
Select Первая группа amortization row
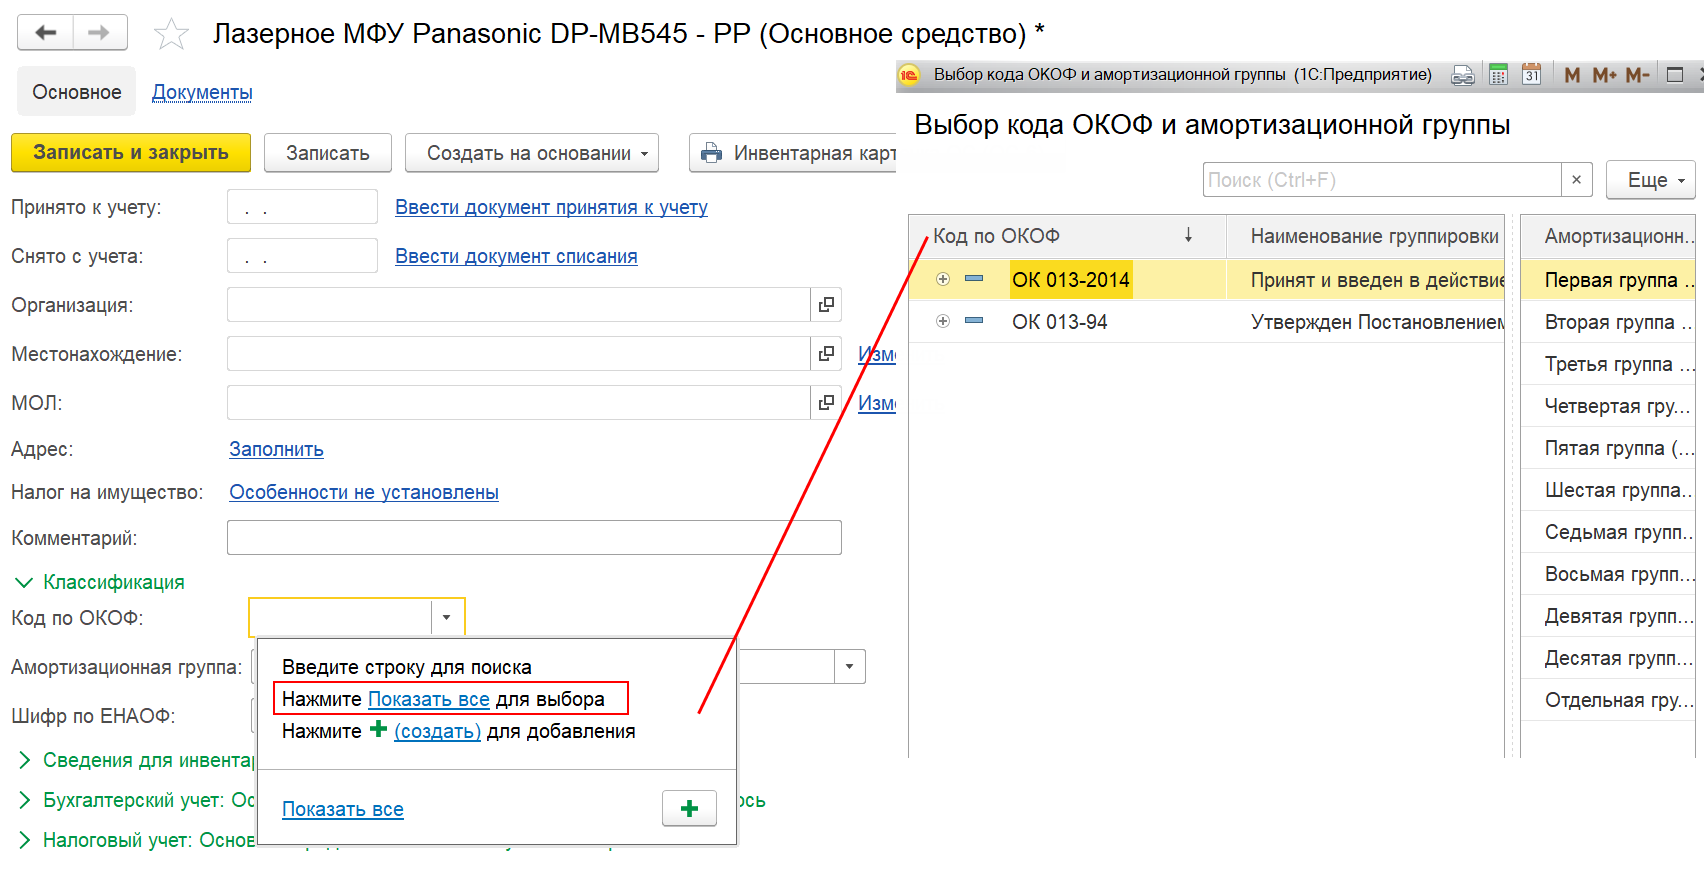coord(1608,280)
